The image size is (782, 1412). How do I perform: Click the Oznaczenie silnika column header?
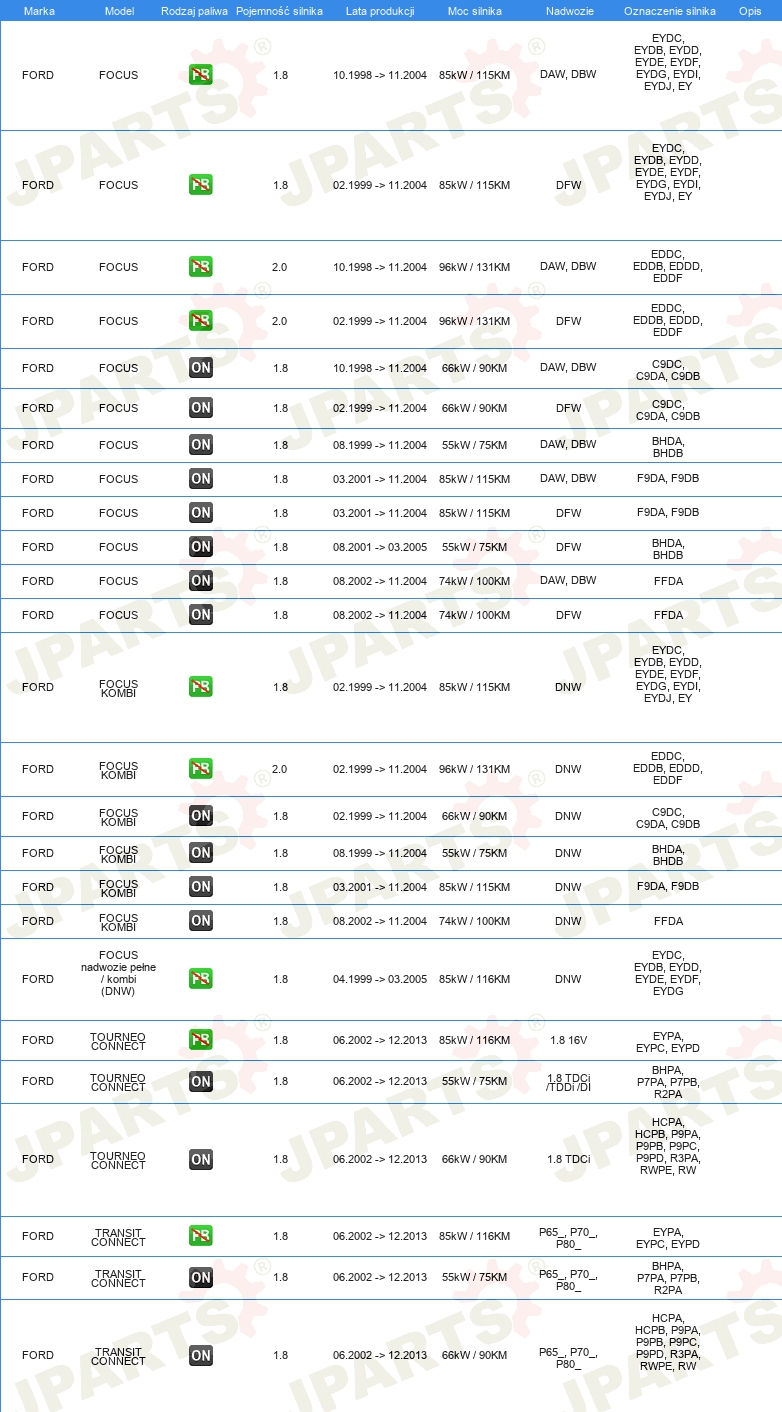point(669,11)
